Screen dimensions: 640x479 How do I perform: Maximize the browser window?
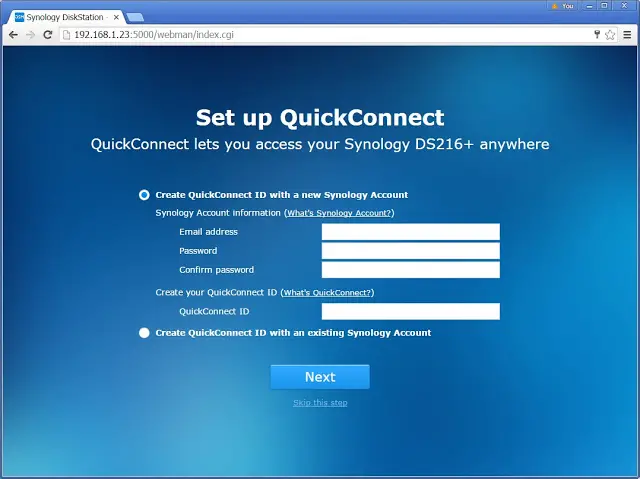pyautogui.click(x=604, y=6)
